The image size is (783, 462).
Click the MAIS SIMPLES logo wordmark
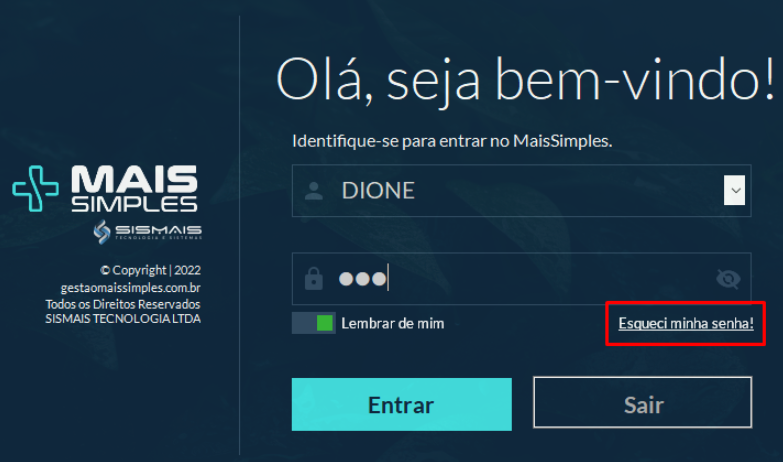point(134,188)
